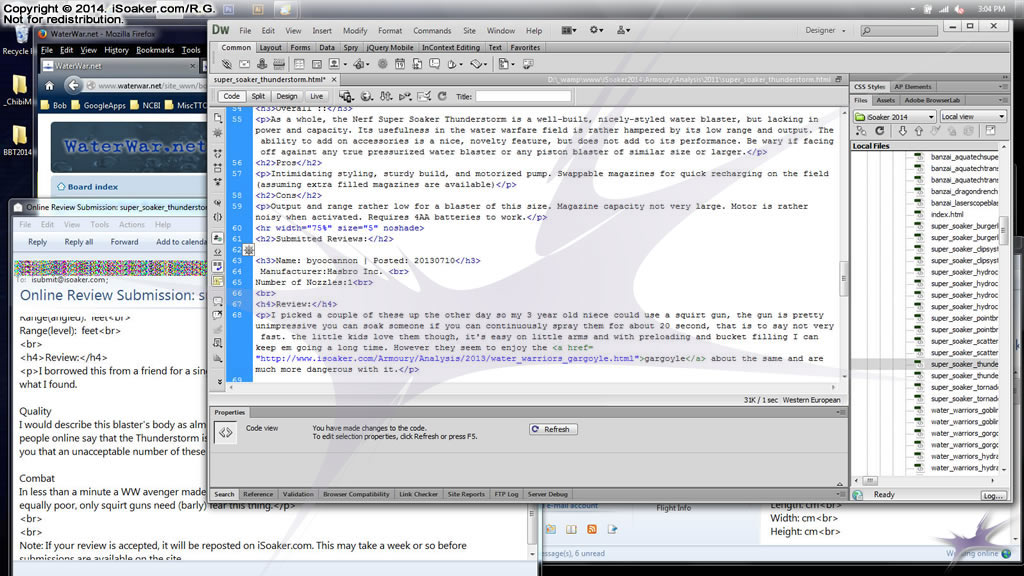The height and width of the screenshot is (576, 1024).
Task: Click the File Management icon in document toolbar
Action: point(386,96)
